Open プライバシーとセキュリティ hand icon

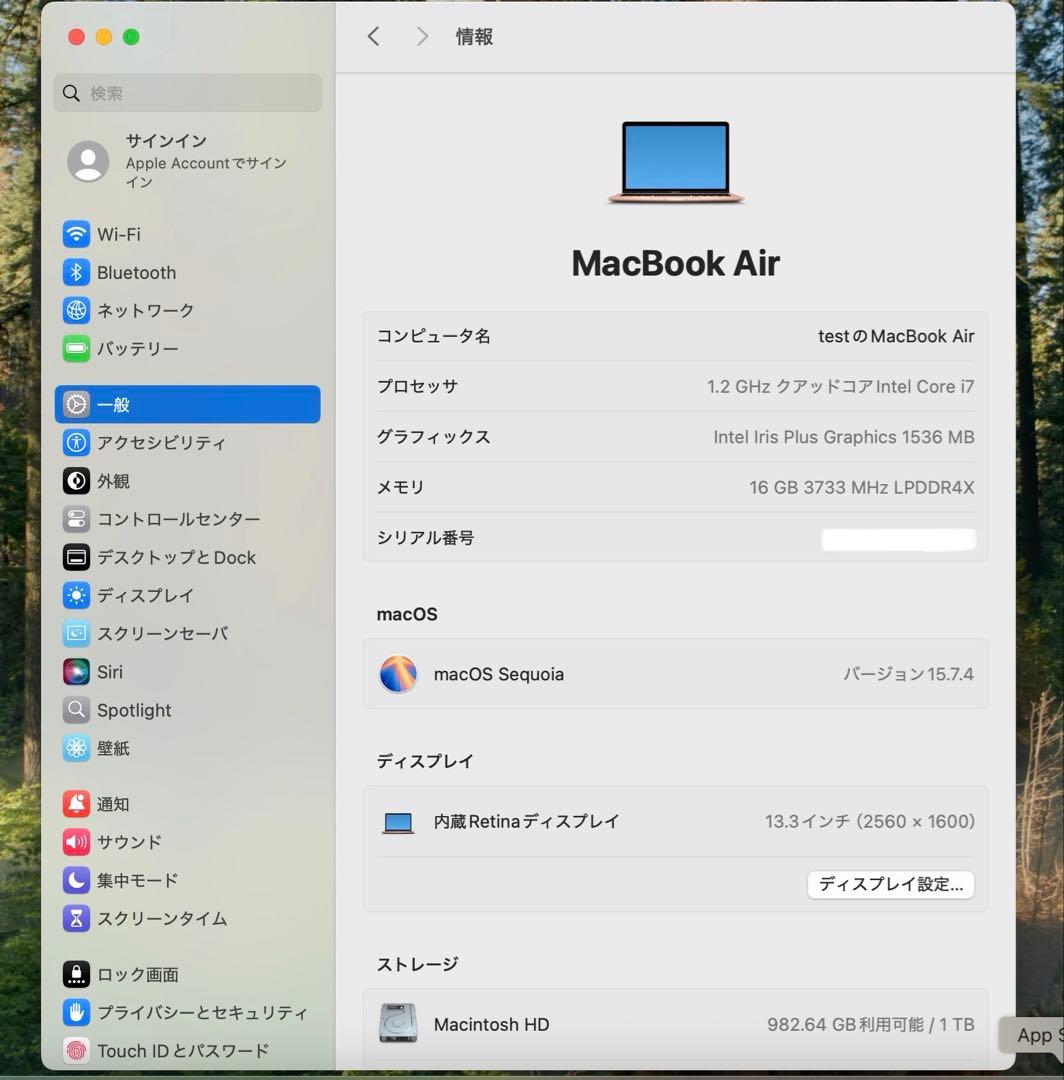[x=76, y=1012]
